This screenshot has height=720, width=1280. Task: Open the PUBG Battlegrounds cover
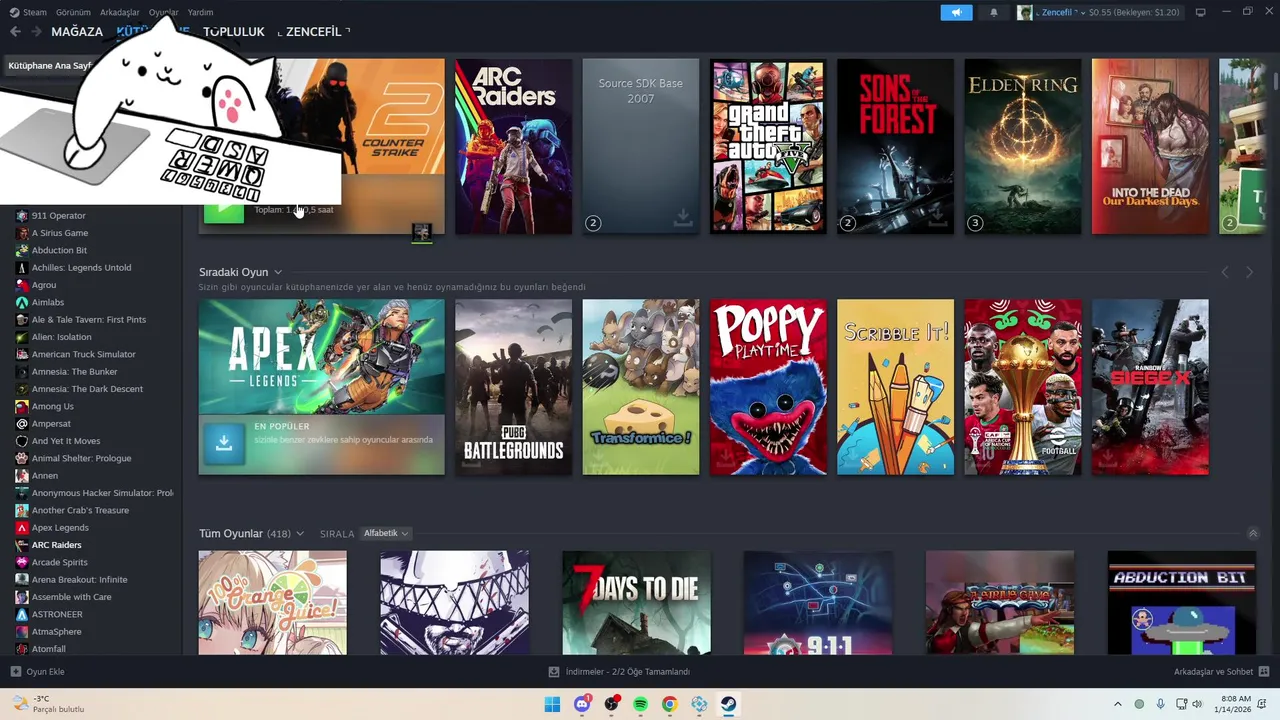click(x=513, y=387)
